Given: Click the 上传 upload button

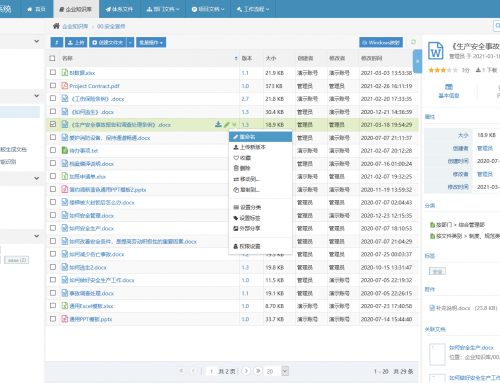Looking at the screenshot, I should point(76,42).
